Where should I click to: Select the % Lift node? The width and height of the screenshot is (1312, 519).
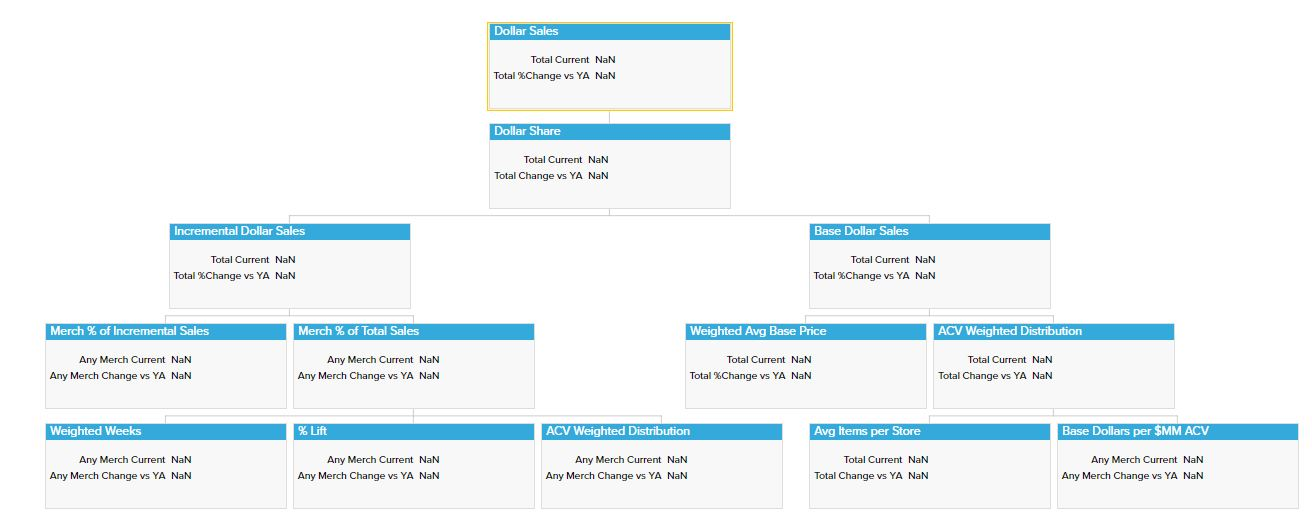tap(413, 432)
